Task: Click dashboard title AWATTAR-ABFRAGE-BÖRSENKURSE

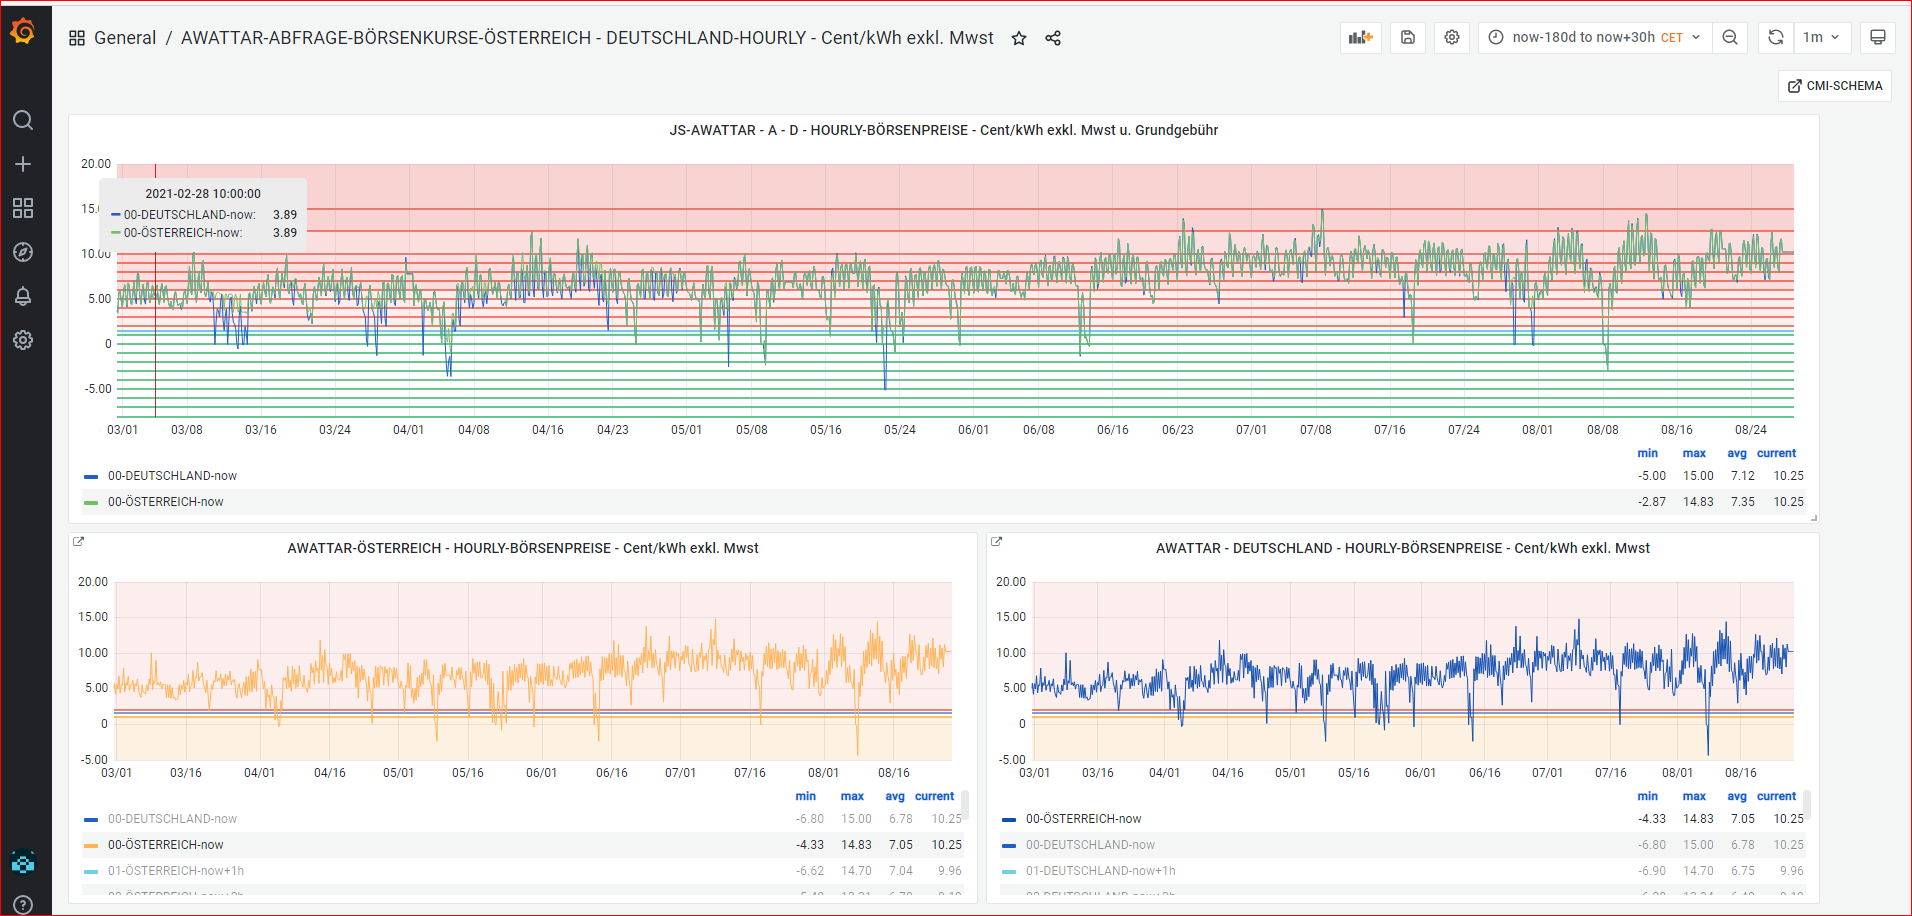Action: (x=587, y=38)
